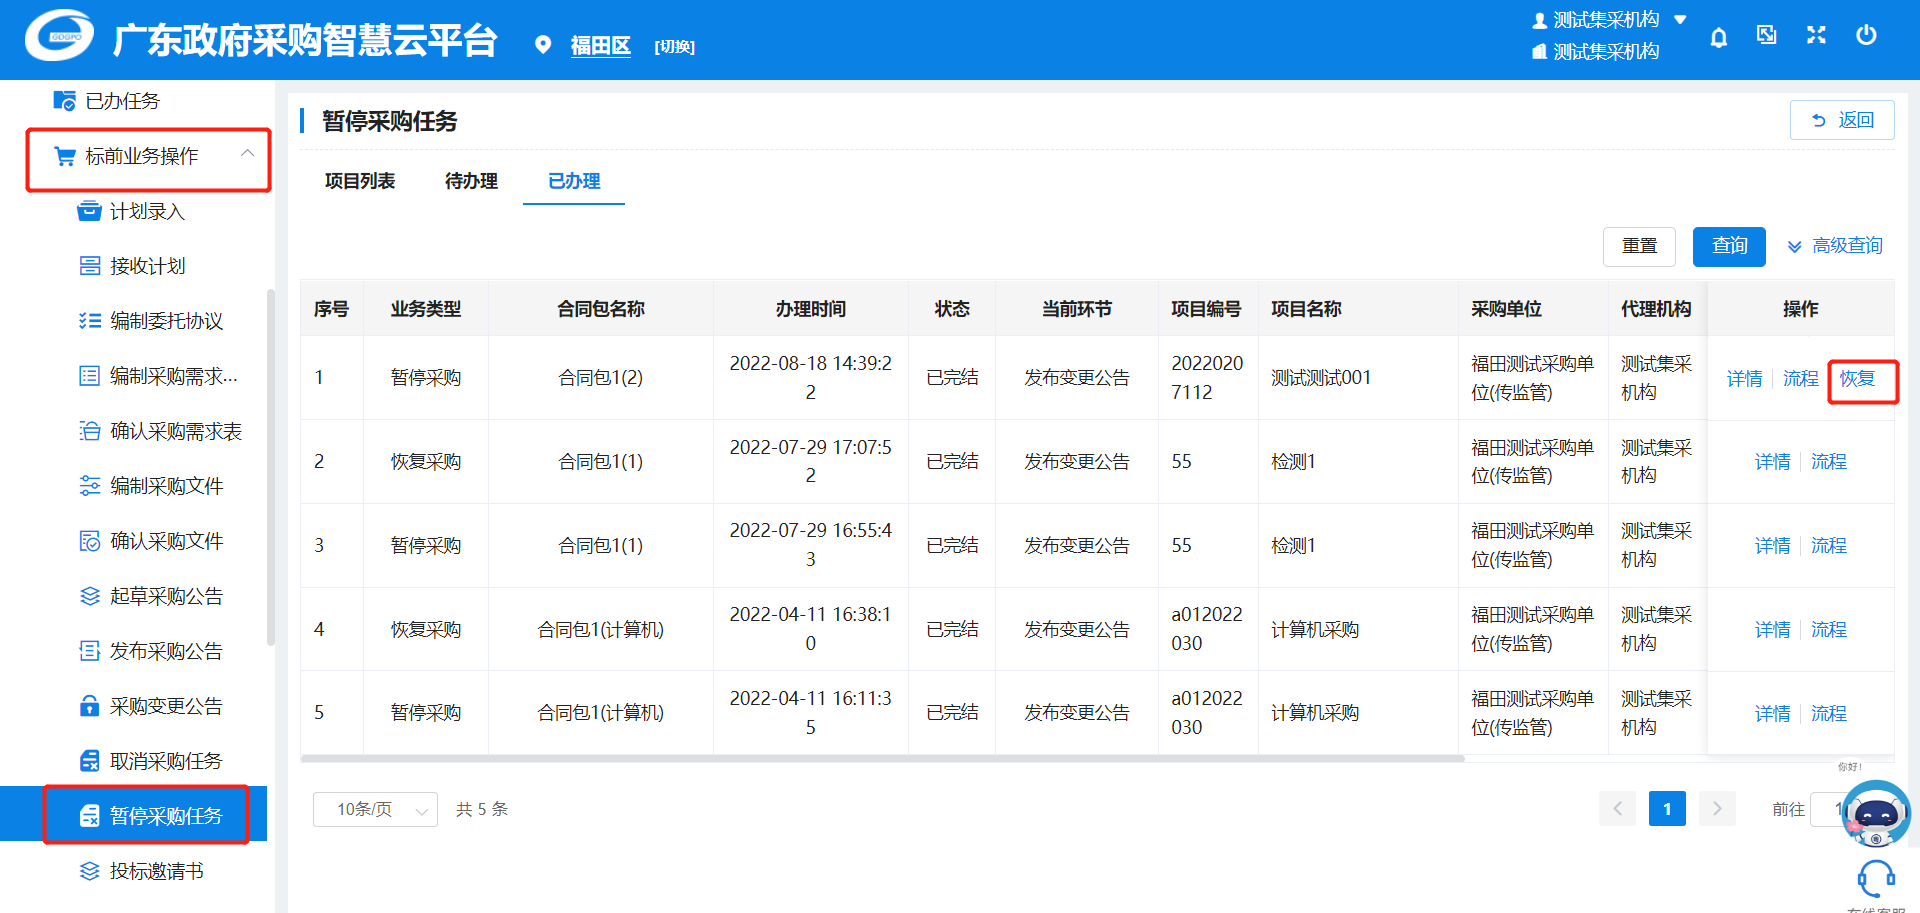
Task: Toggle fullscreen with the expand icon
Action: 1816,36
